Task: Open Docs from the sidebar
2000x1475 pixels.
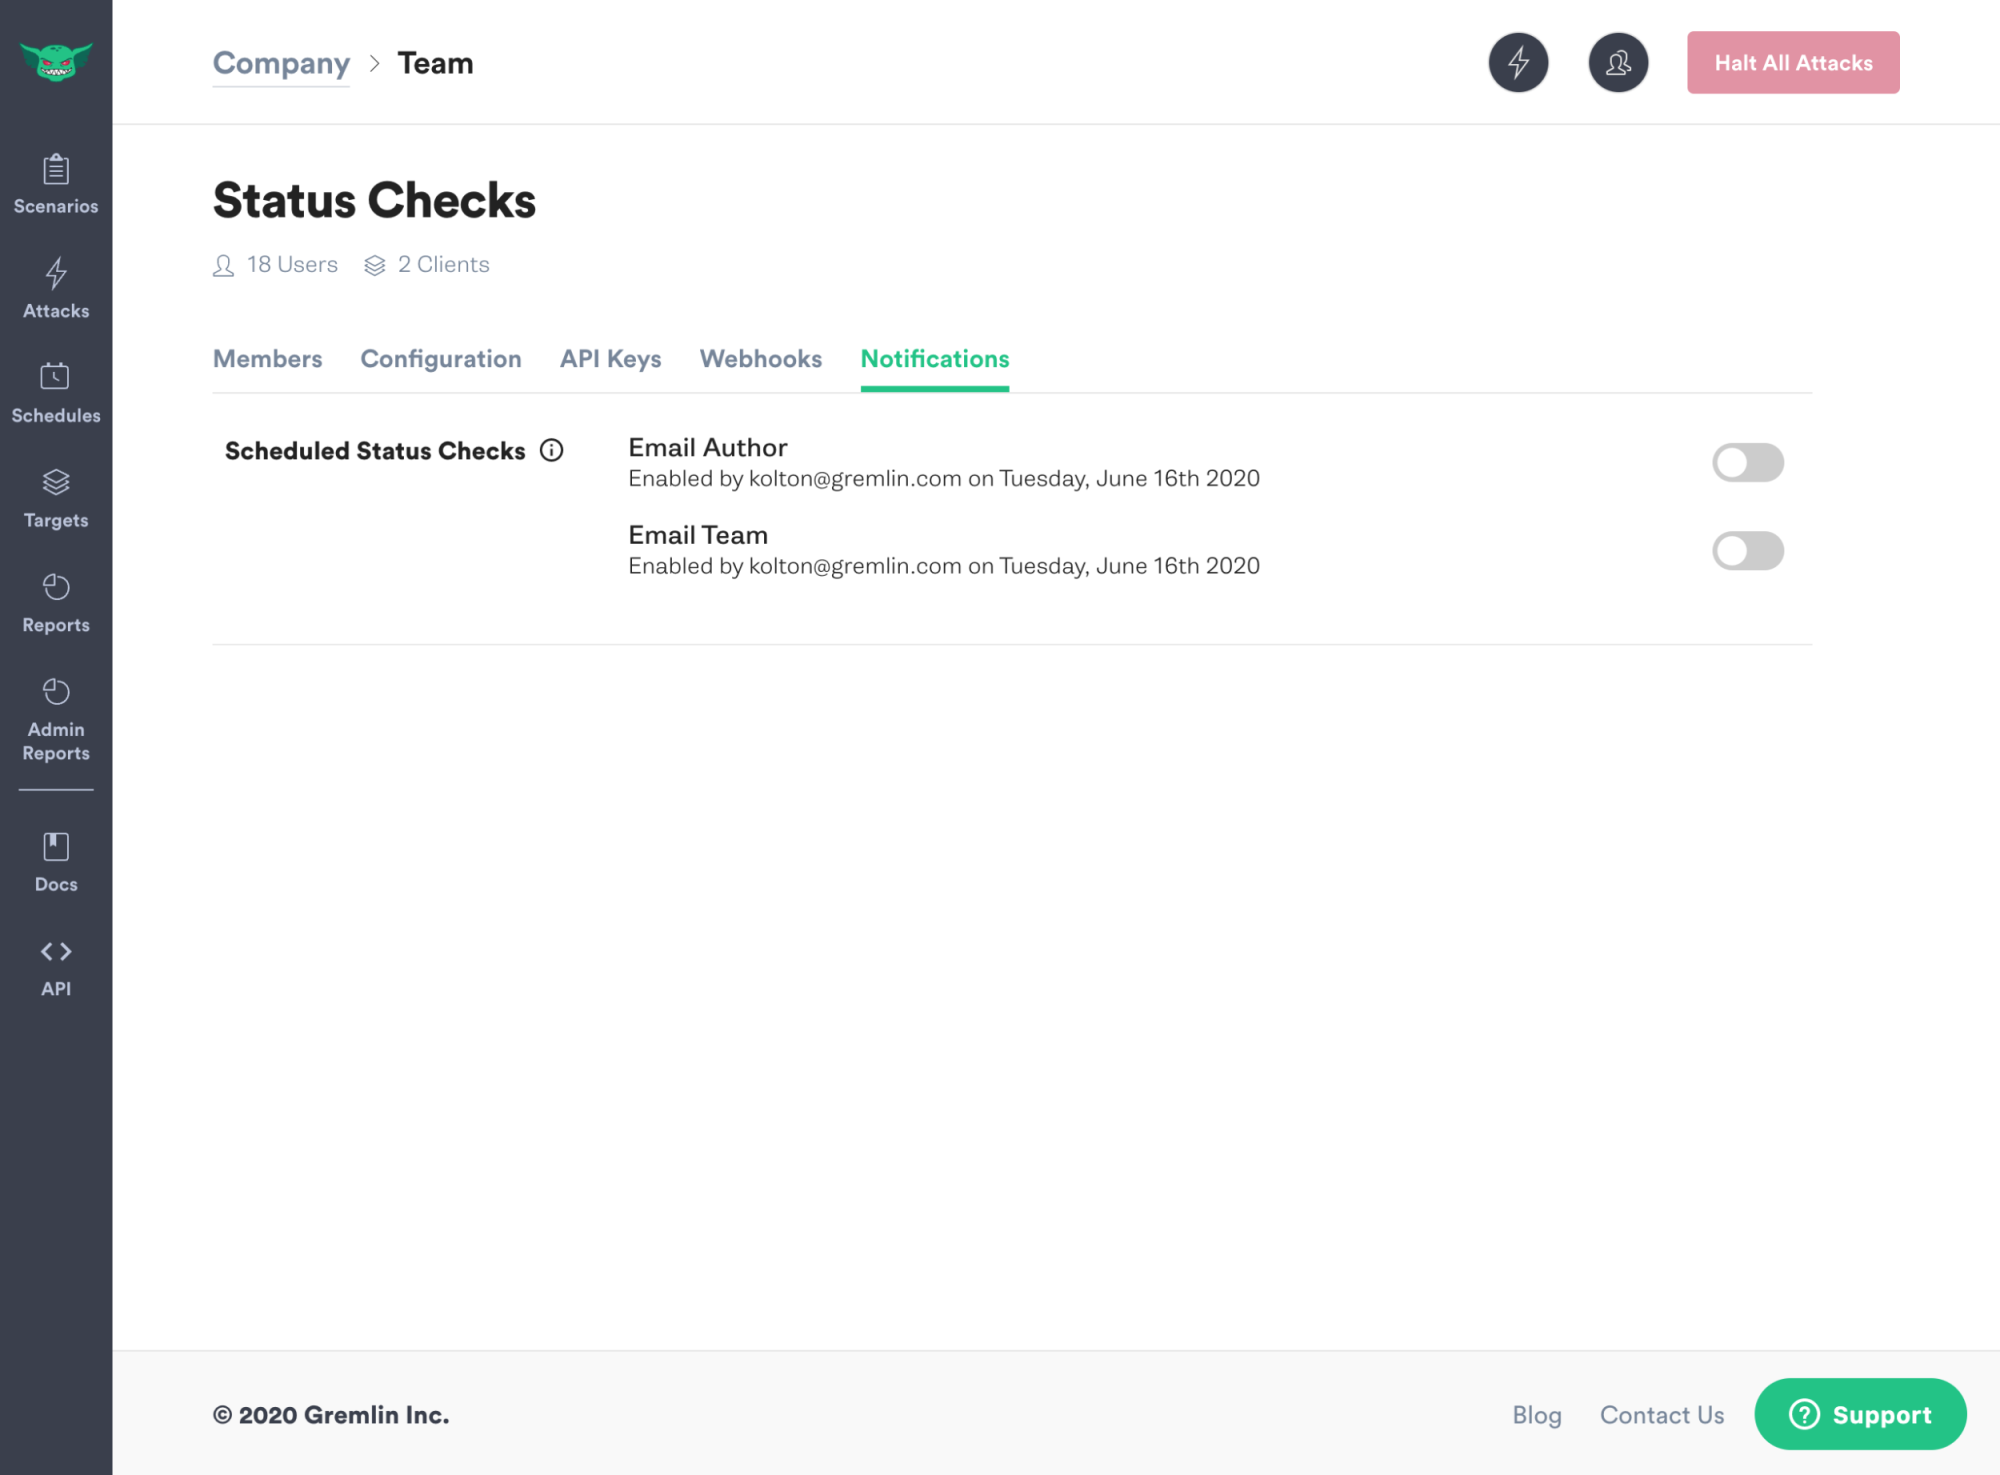Action: (56, 862)
